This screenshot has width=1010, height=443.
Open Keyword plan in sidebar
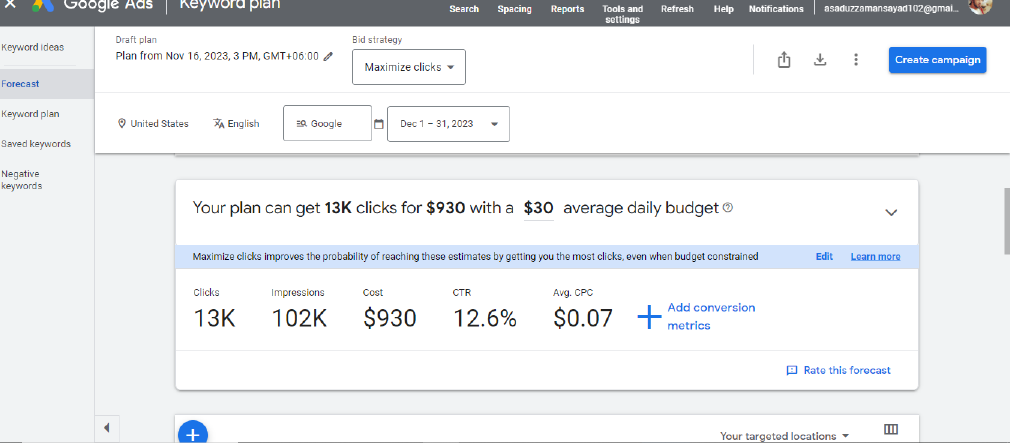tap(30, 114)
